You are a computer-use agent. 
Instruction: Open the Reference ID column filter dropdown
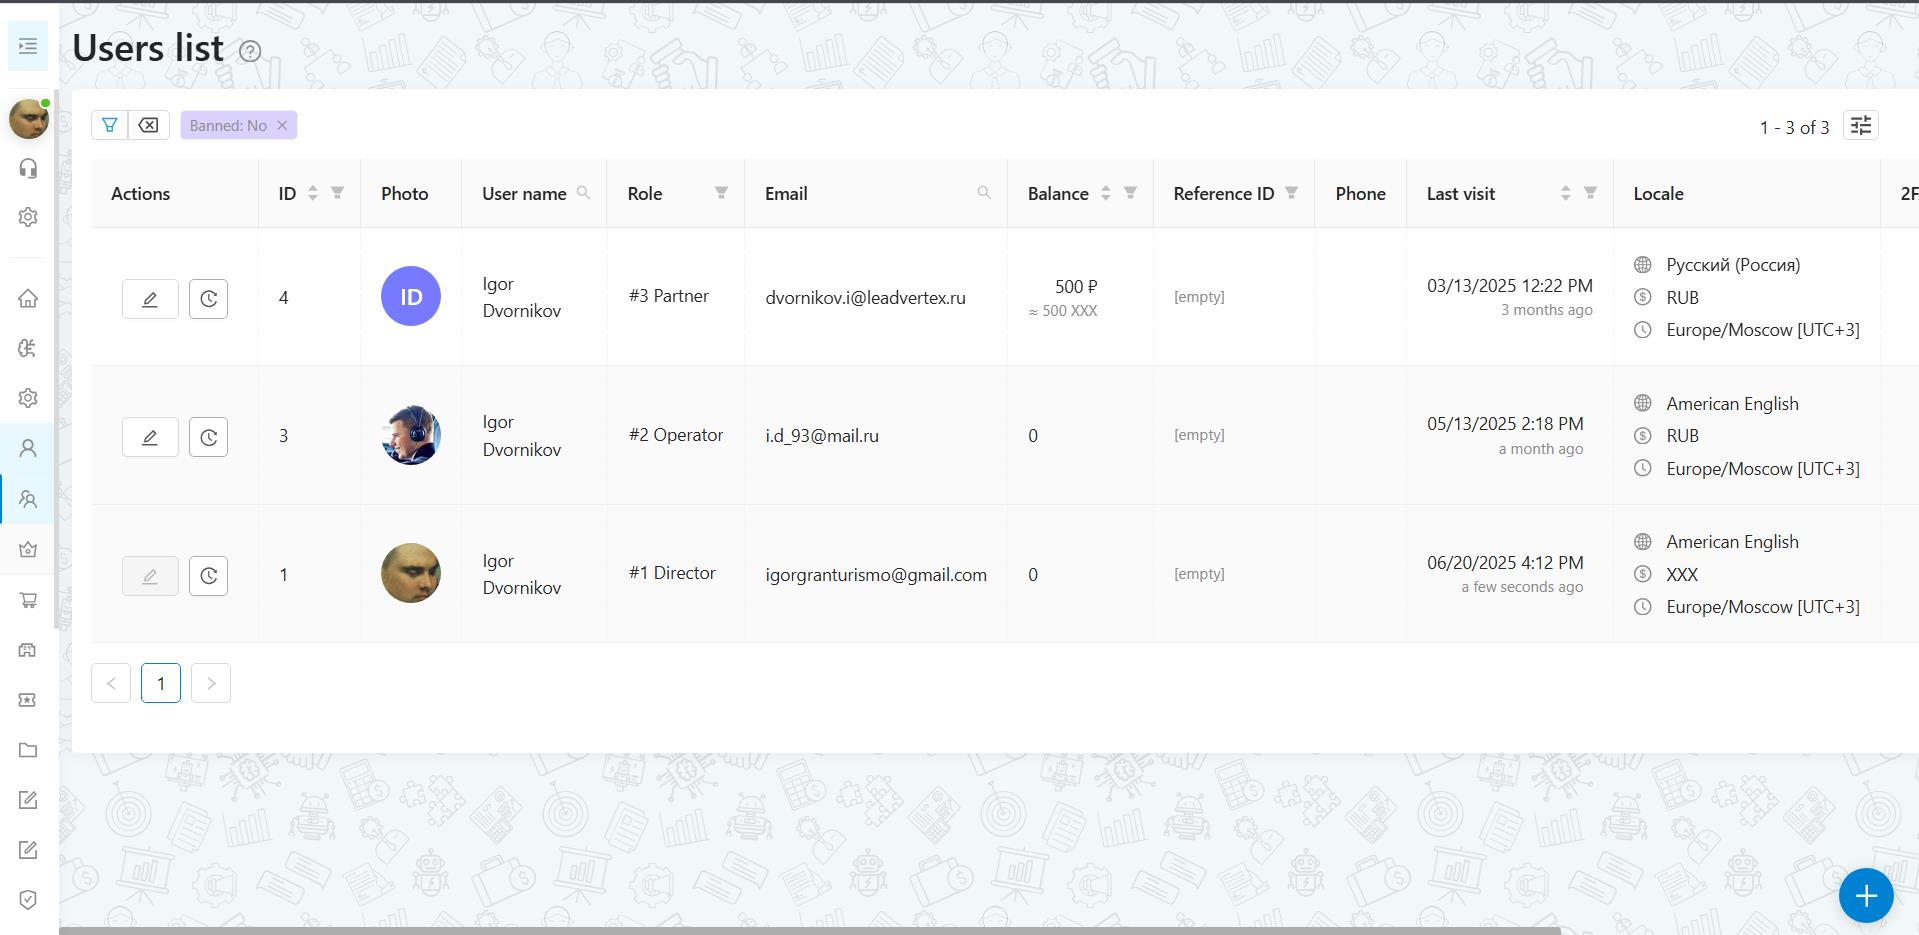pyautogui.click(x=1291, y=193)
